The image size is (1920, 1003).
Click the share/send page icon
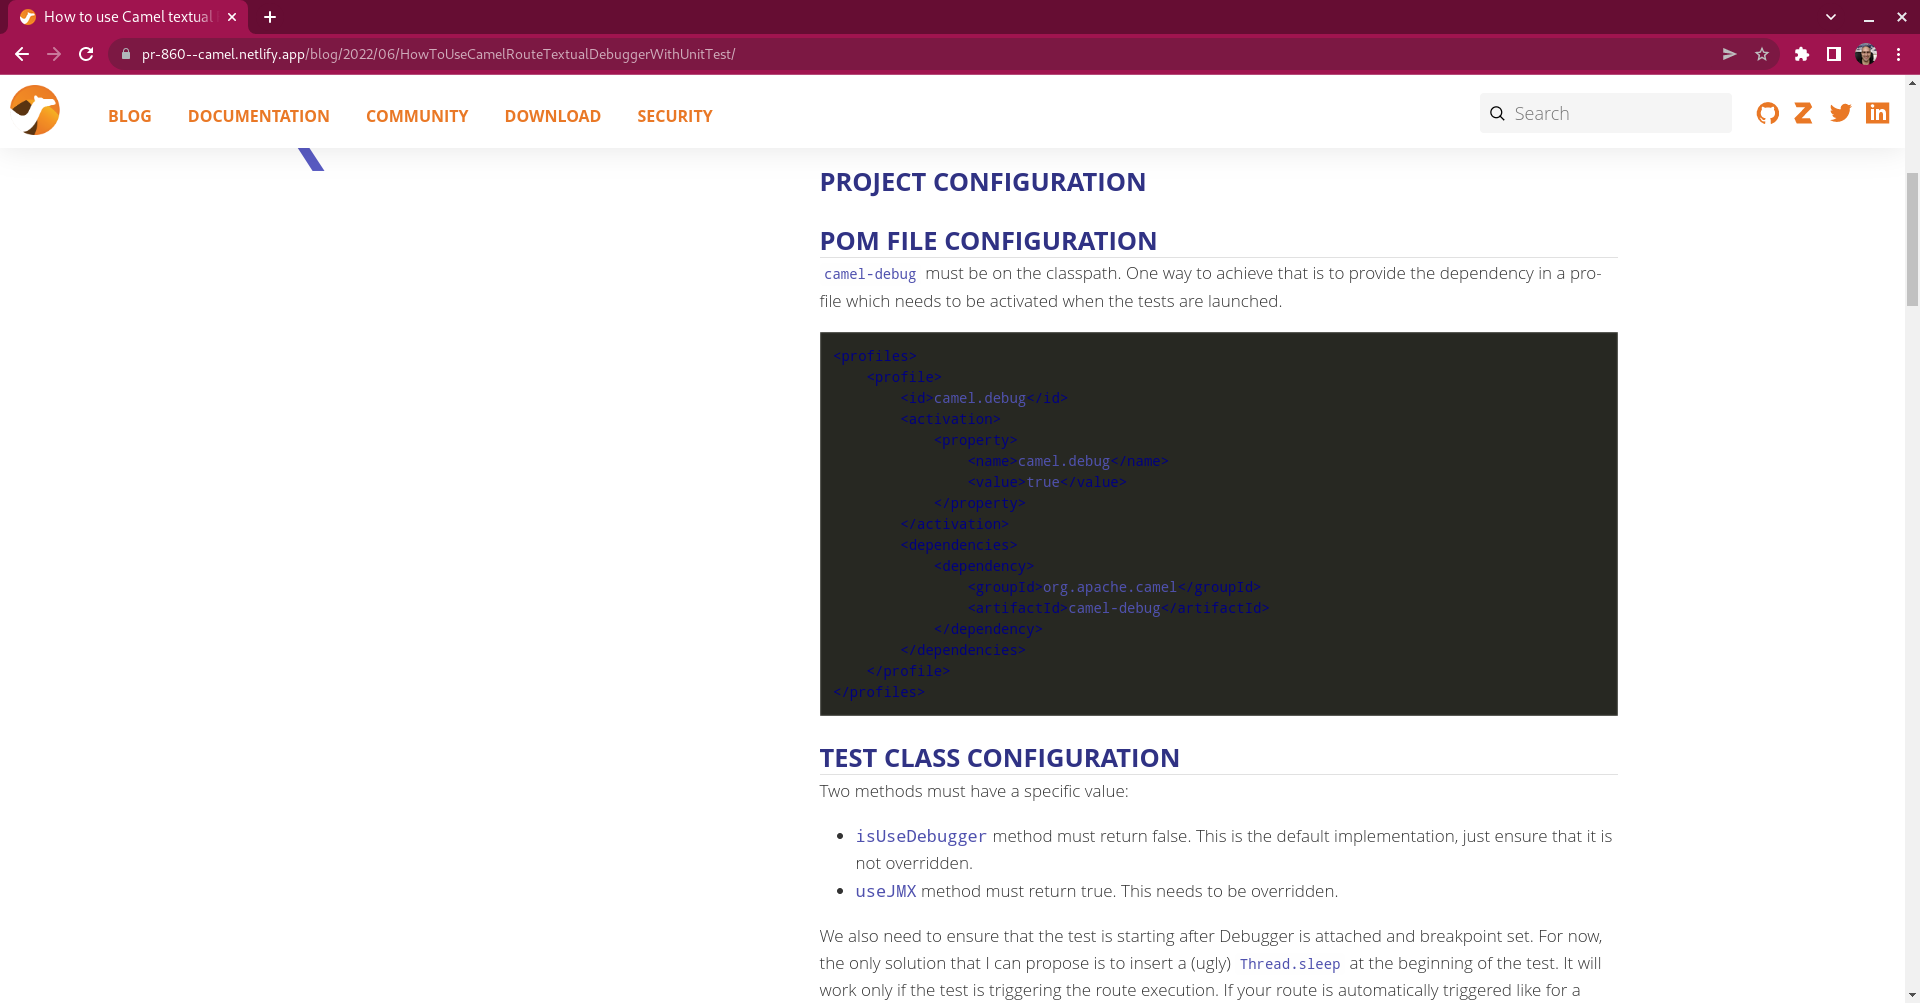1729,54
